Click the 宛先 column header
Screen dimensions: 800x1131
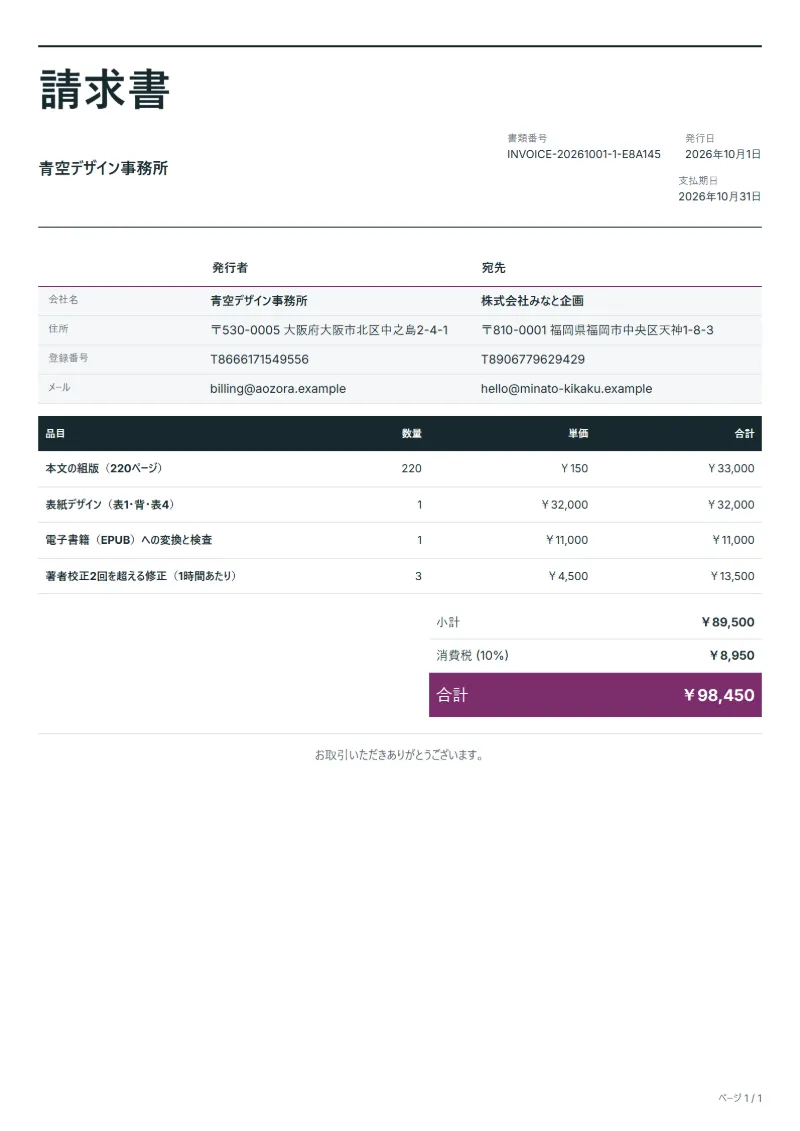[x=493, y=268]
